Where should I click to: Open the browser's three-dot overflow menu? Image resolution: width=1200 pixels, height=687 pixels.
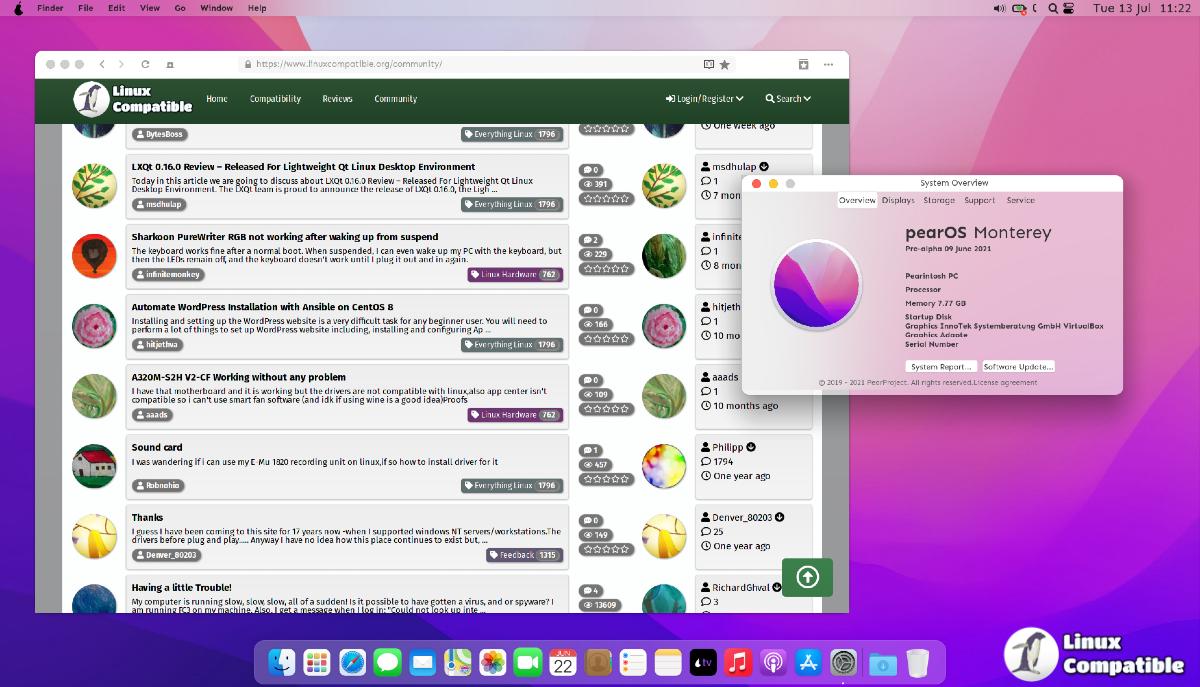pyautogui.click(x=828, y=64)
